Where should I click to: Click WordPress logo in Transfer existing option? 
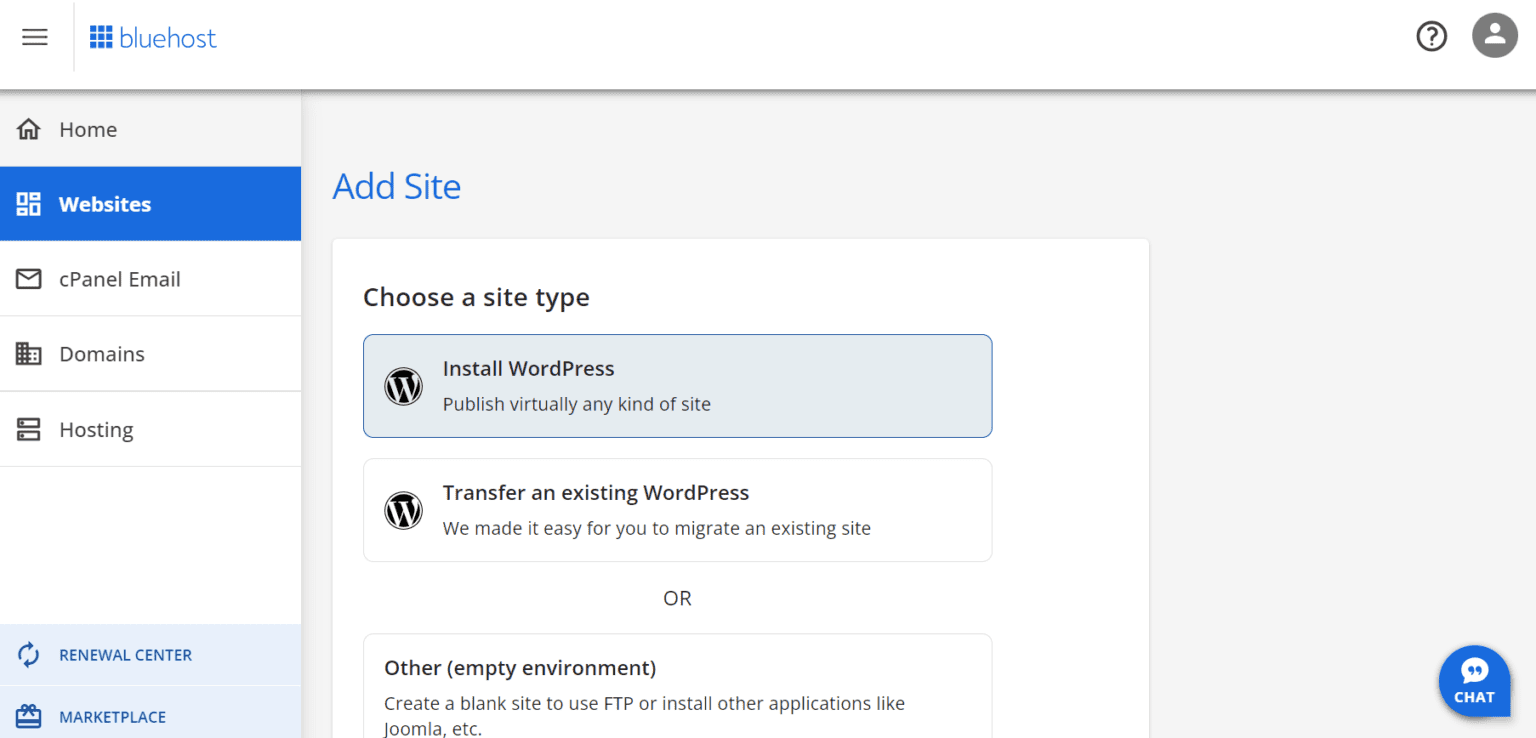tap(404, 510)
